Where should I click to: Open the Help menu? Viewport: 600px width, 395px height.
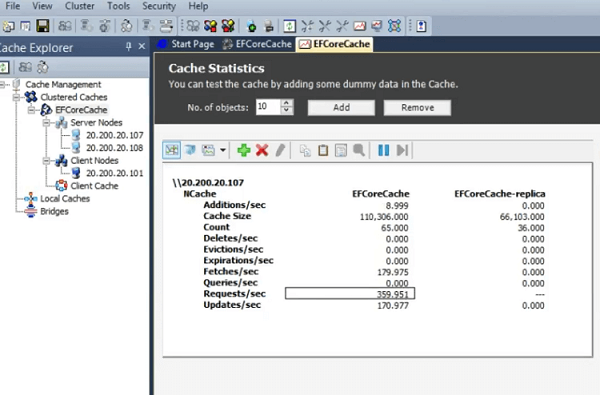click(198, 6)
